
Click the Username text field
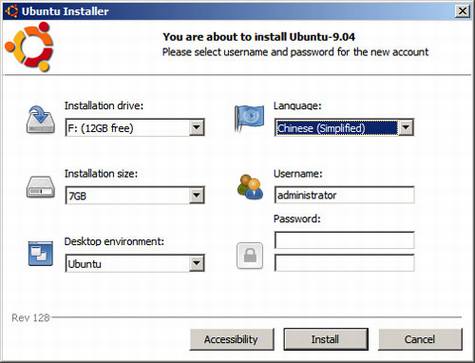point(344,195)
